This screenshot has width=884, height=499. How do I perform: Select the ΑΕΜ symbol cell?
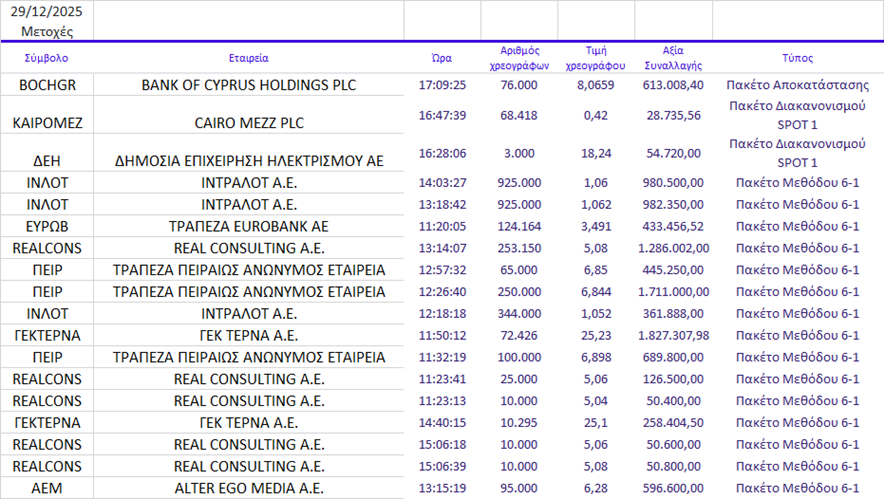[x=47, y=488]
